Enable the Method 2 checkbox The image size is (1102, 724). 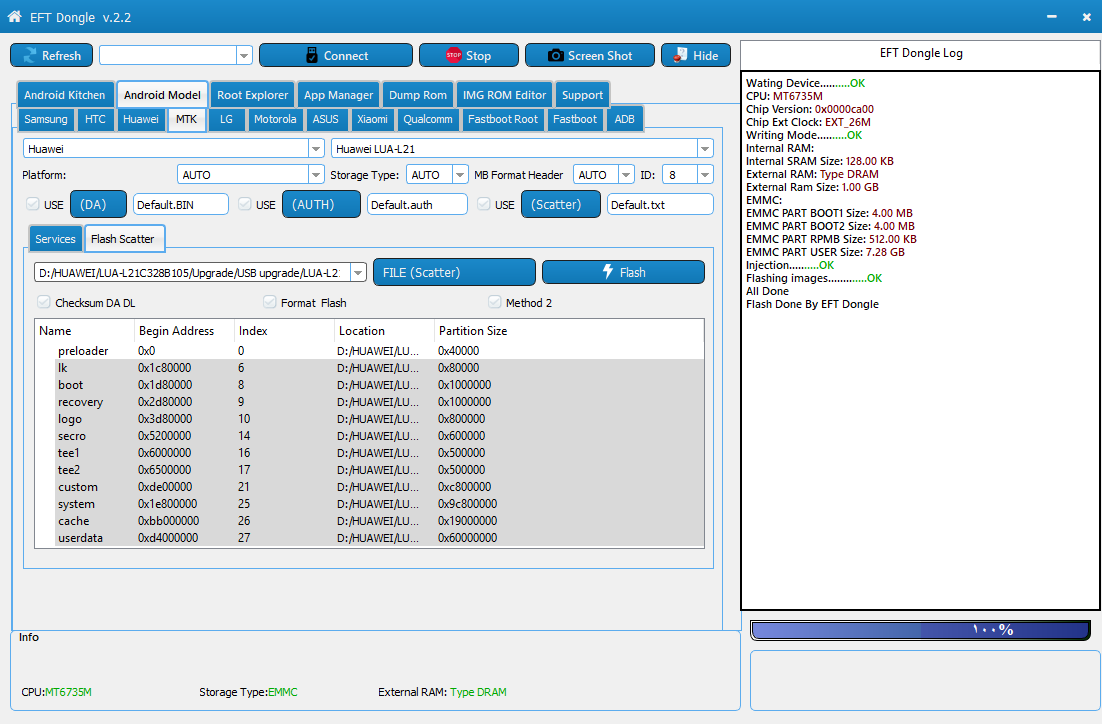pos(495,302)
